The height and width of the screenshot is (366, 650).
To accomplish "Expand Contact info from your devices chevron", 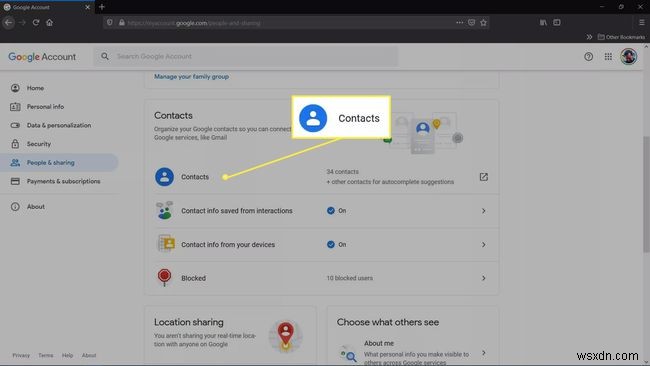I will pos(483,245).
